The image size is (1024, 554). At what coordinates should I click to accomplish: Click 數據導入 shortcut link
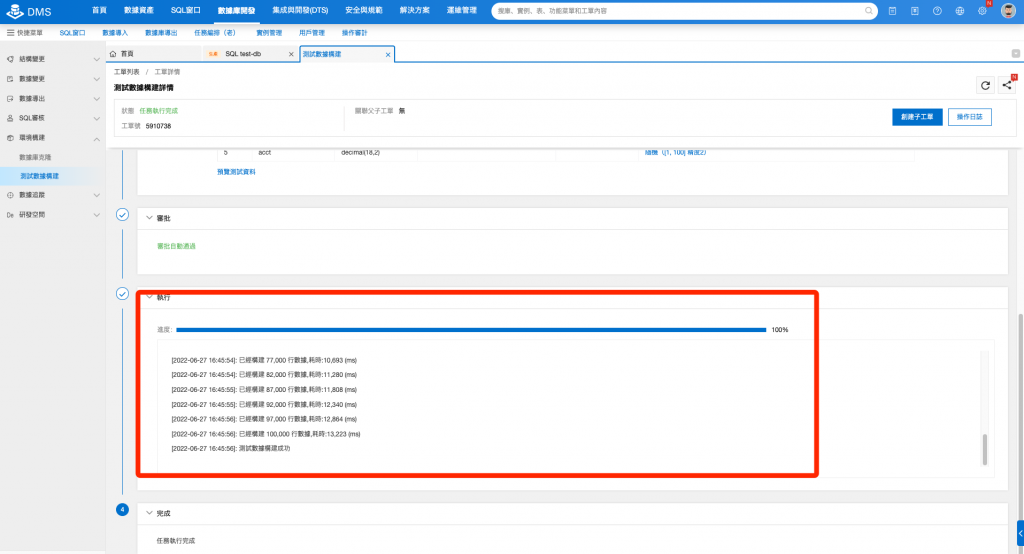click(115, 33)
